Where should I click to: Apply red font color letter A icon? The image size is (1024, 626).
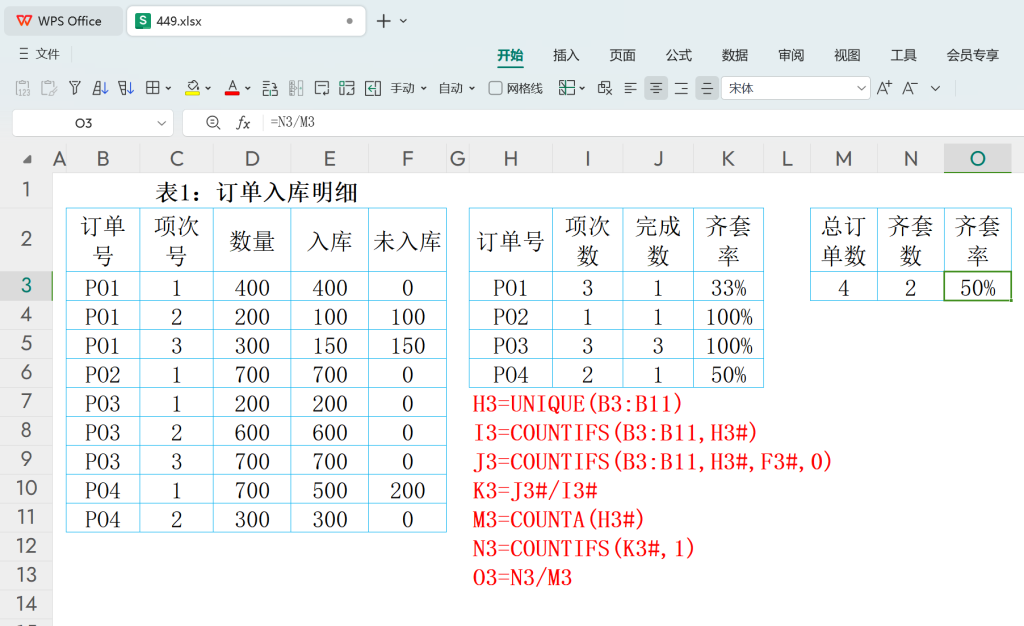tap(232, 88)
